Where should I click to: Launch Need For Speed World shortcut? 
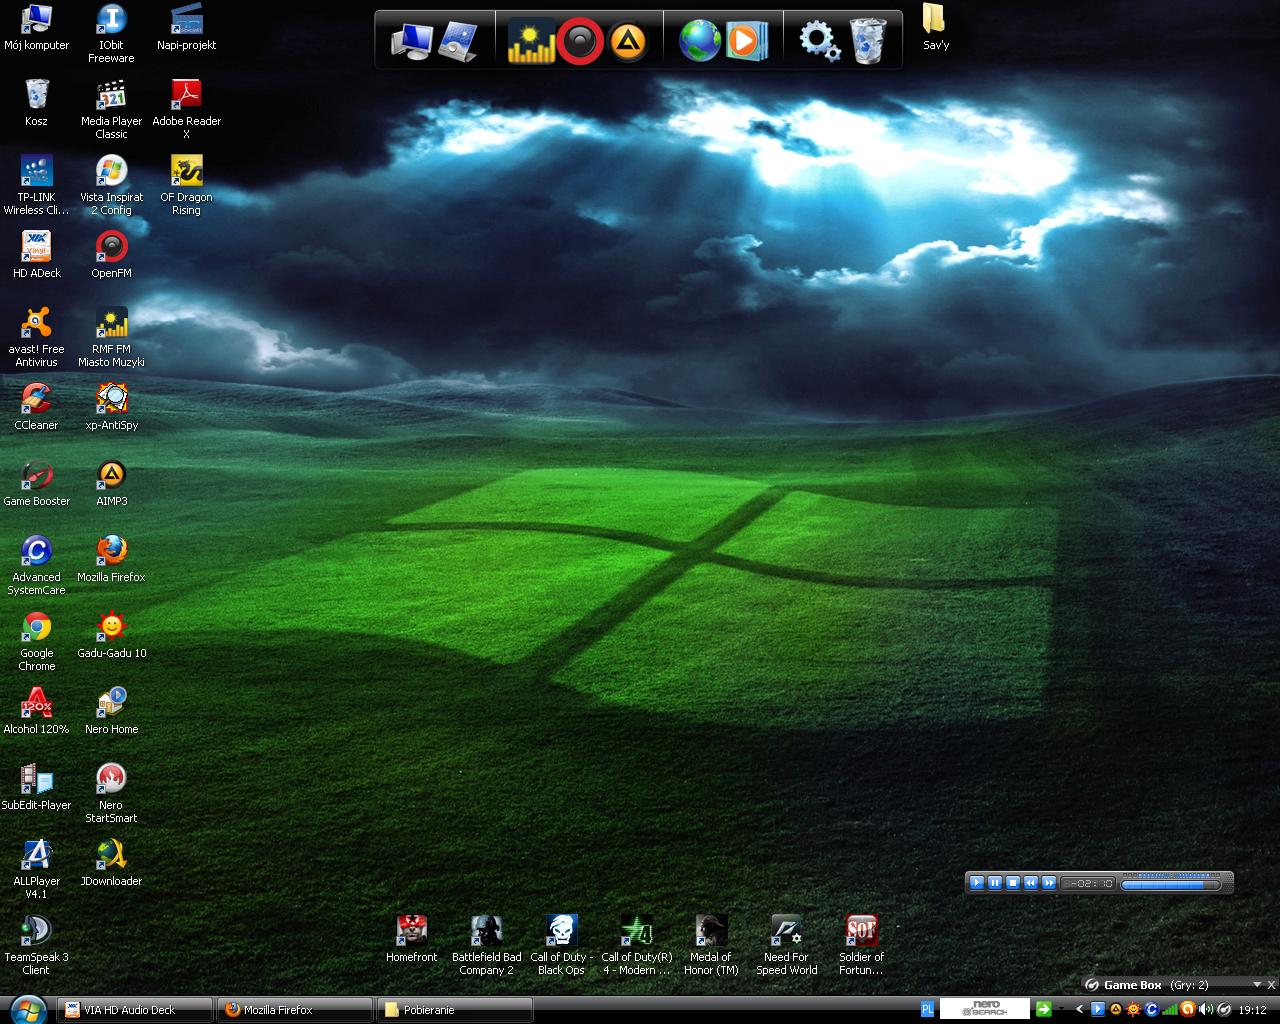786,945
